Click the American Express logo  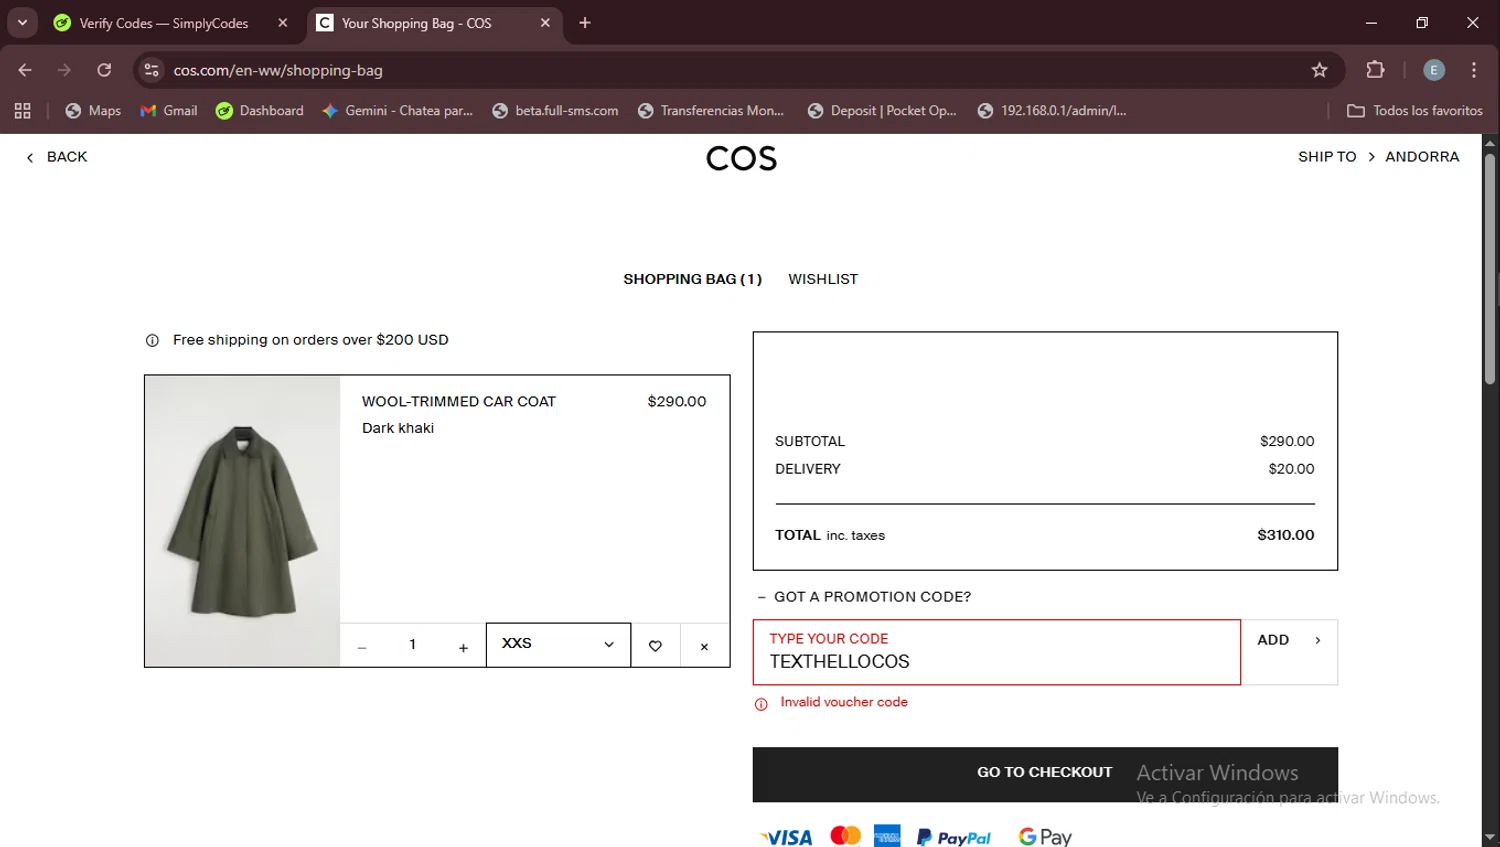pyautogui.click(x=887, y=836)
